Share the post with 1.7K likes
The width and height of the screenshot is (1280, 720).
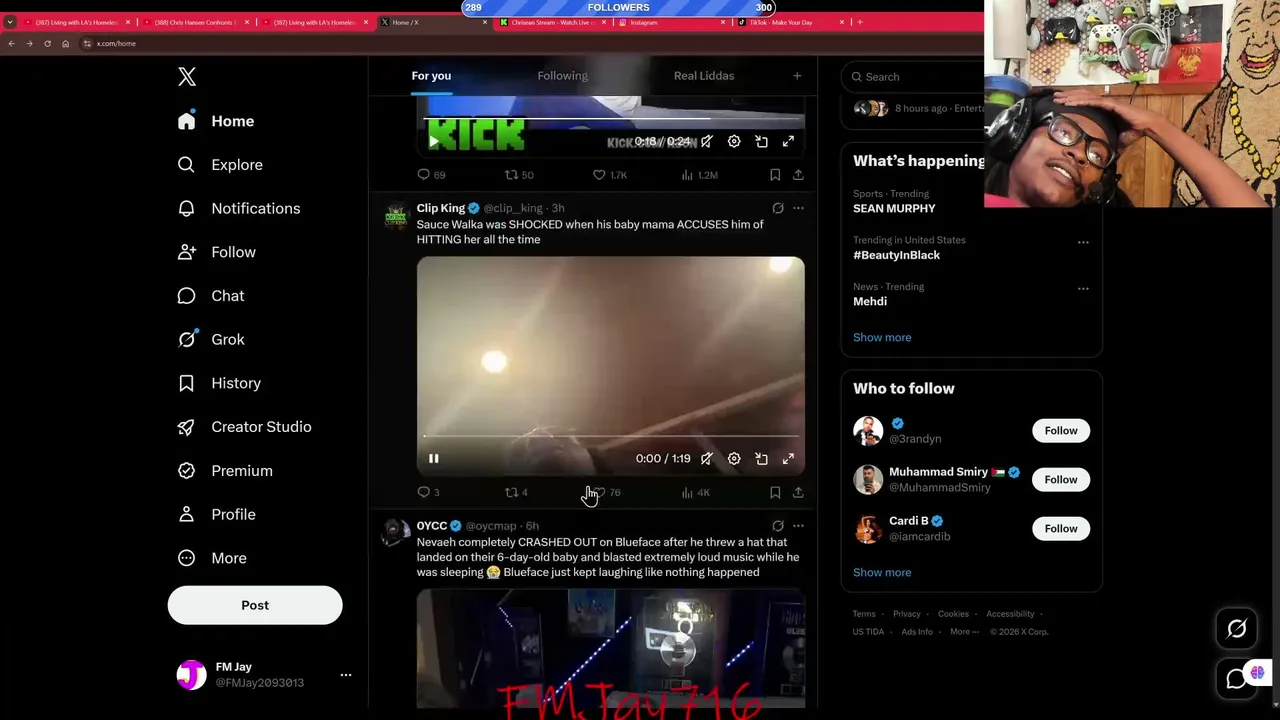[x=798, y=175]
